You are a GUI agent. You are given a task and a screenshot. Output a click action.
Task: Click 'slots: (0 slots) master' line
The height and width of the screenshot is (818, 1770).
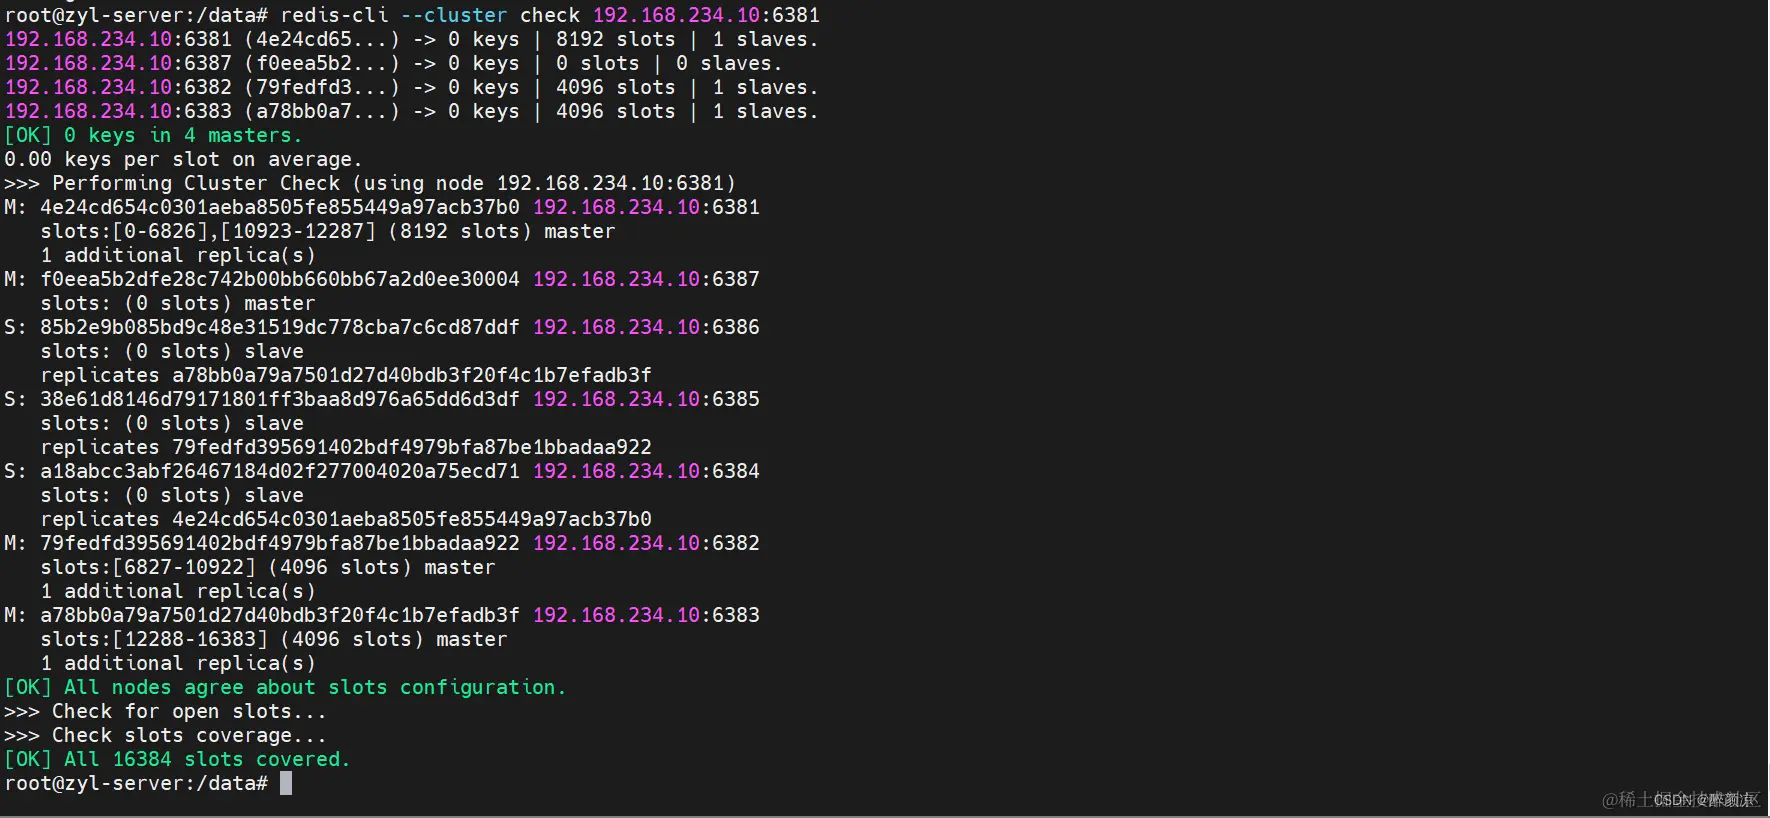[178, 303]
